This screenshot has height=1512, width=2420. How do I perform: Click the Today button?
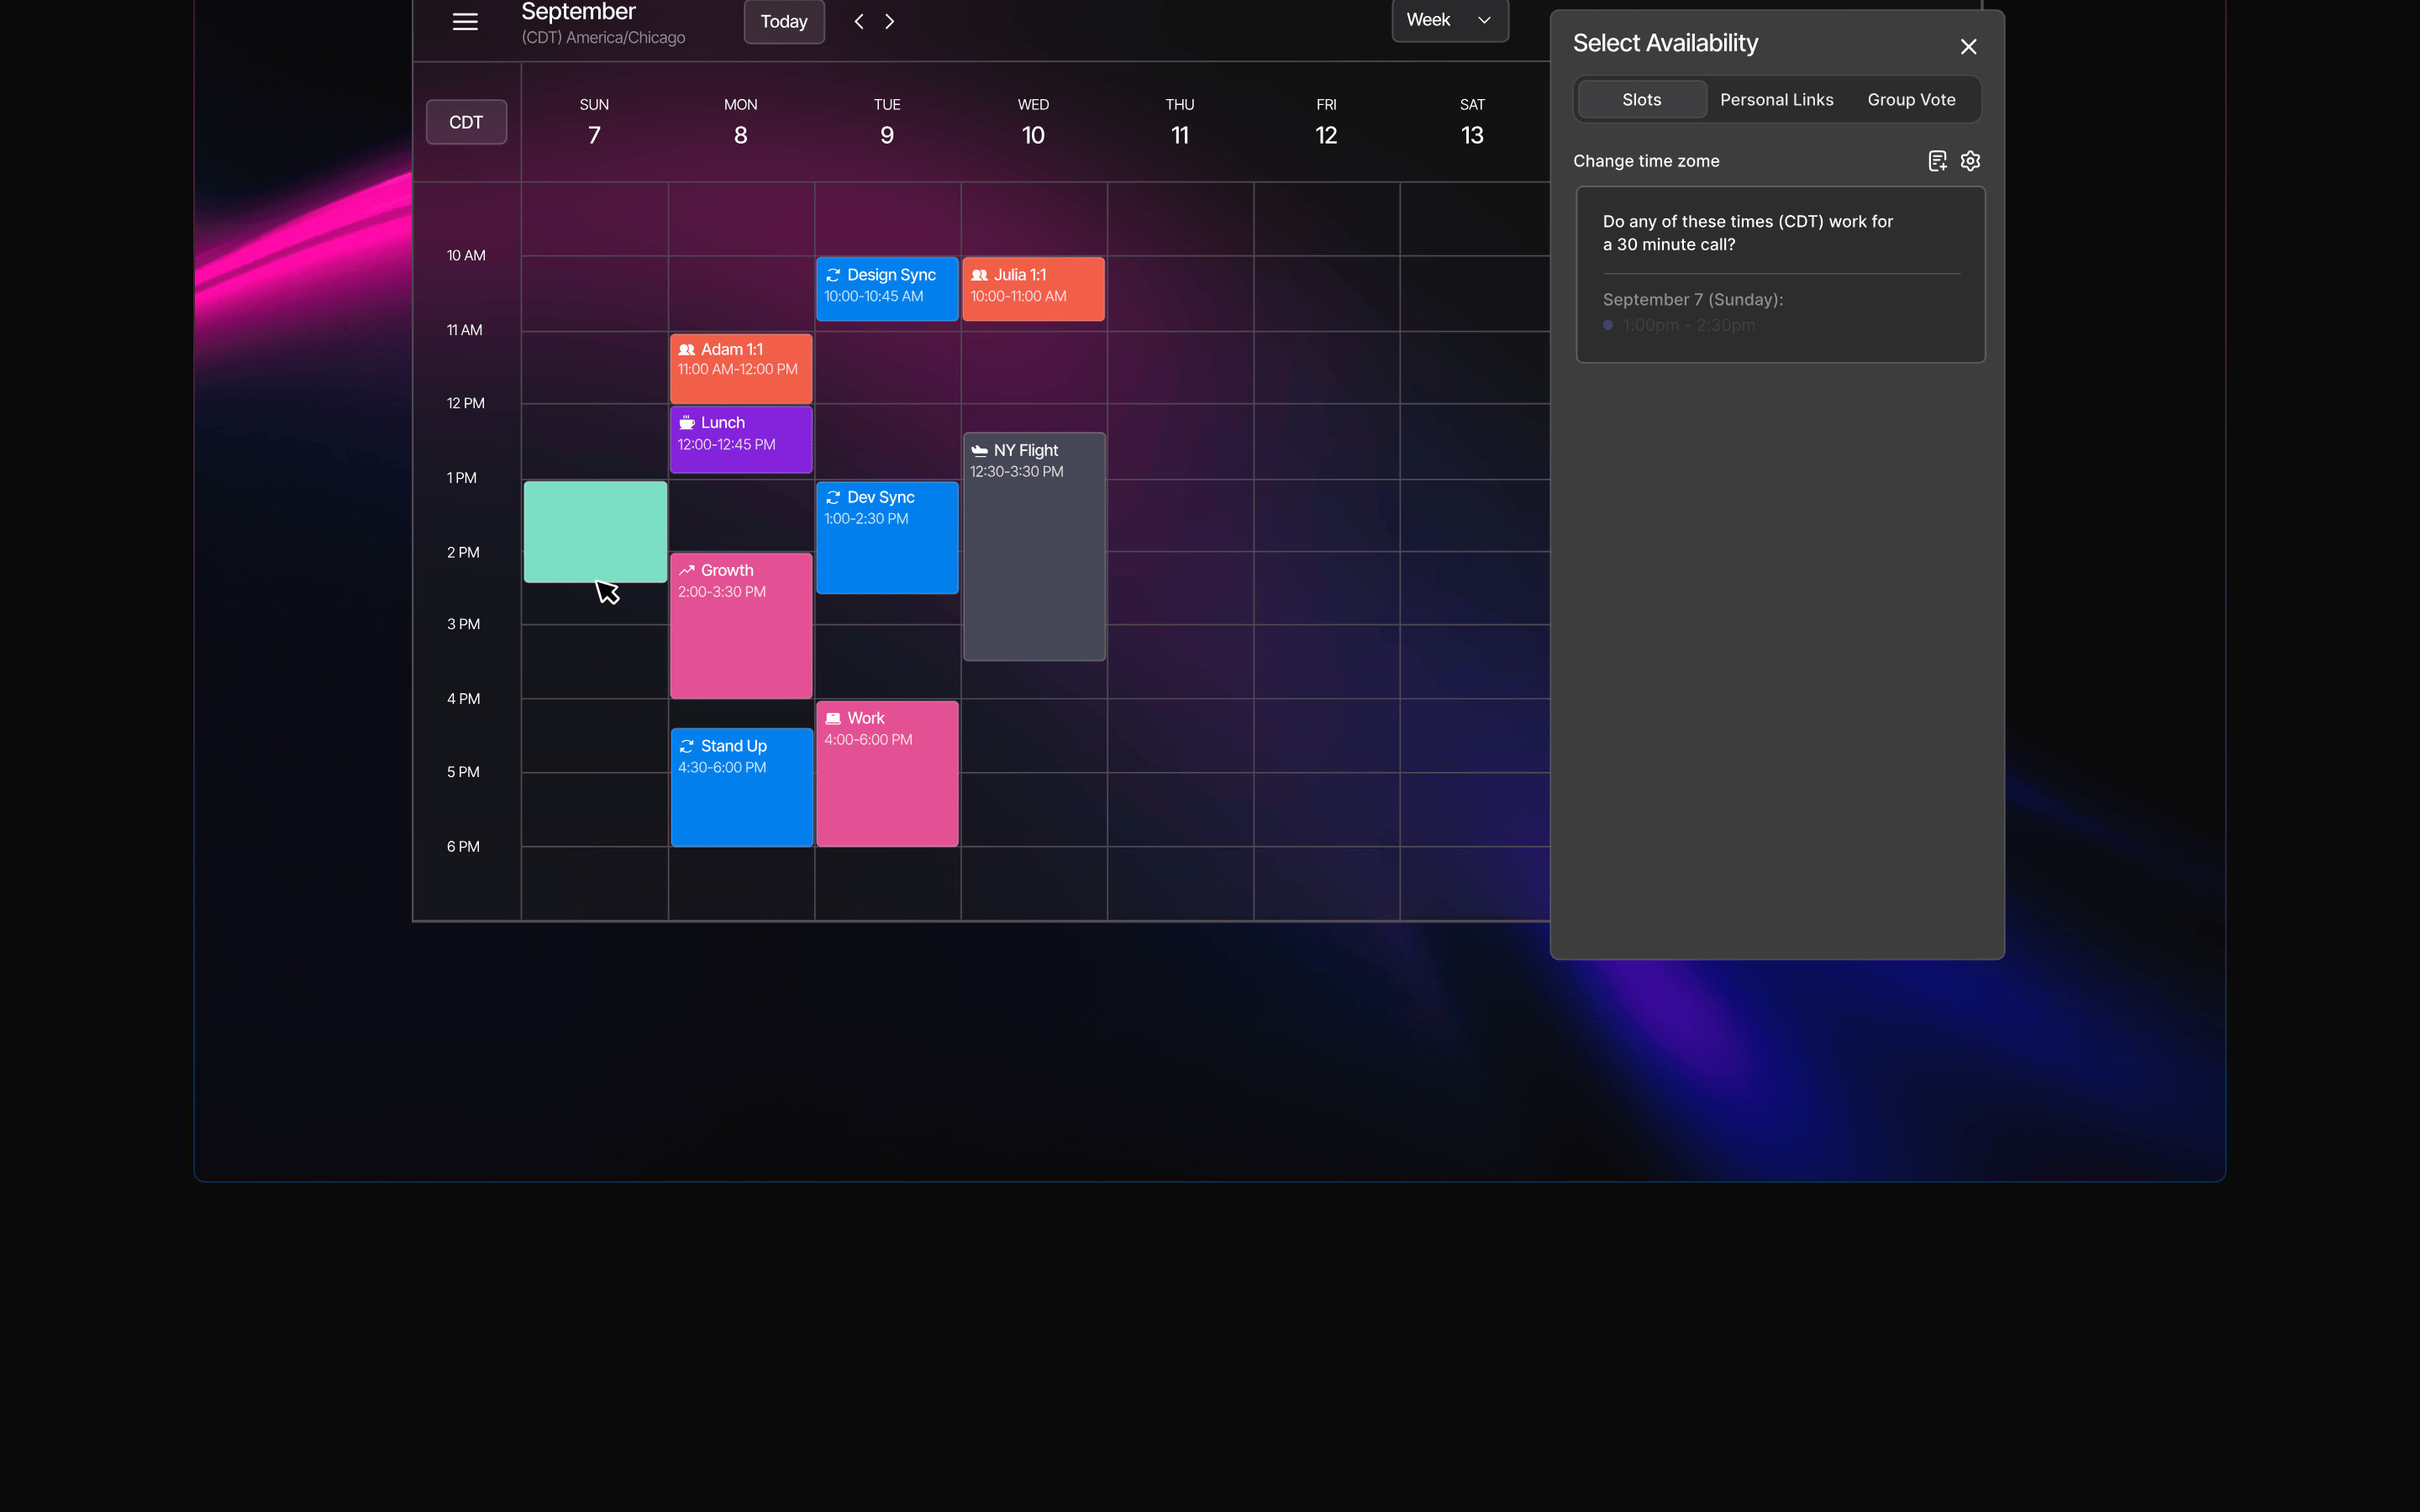tap(784, 21)
